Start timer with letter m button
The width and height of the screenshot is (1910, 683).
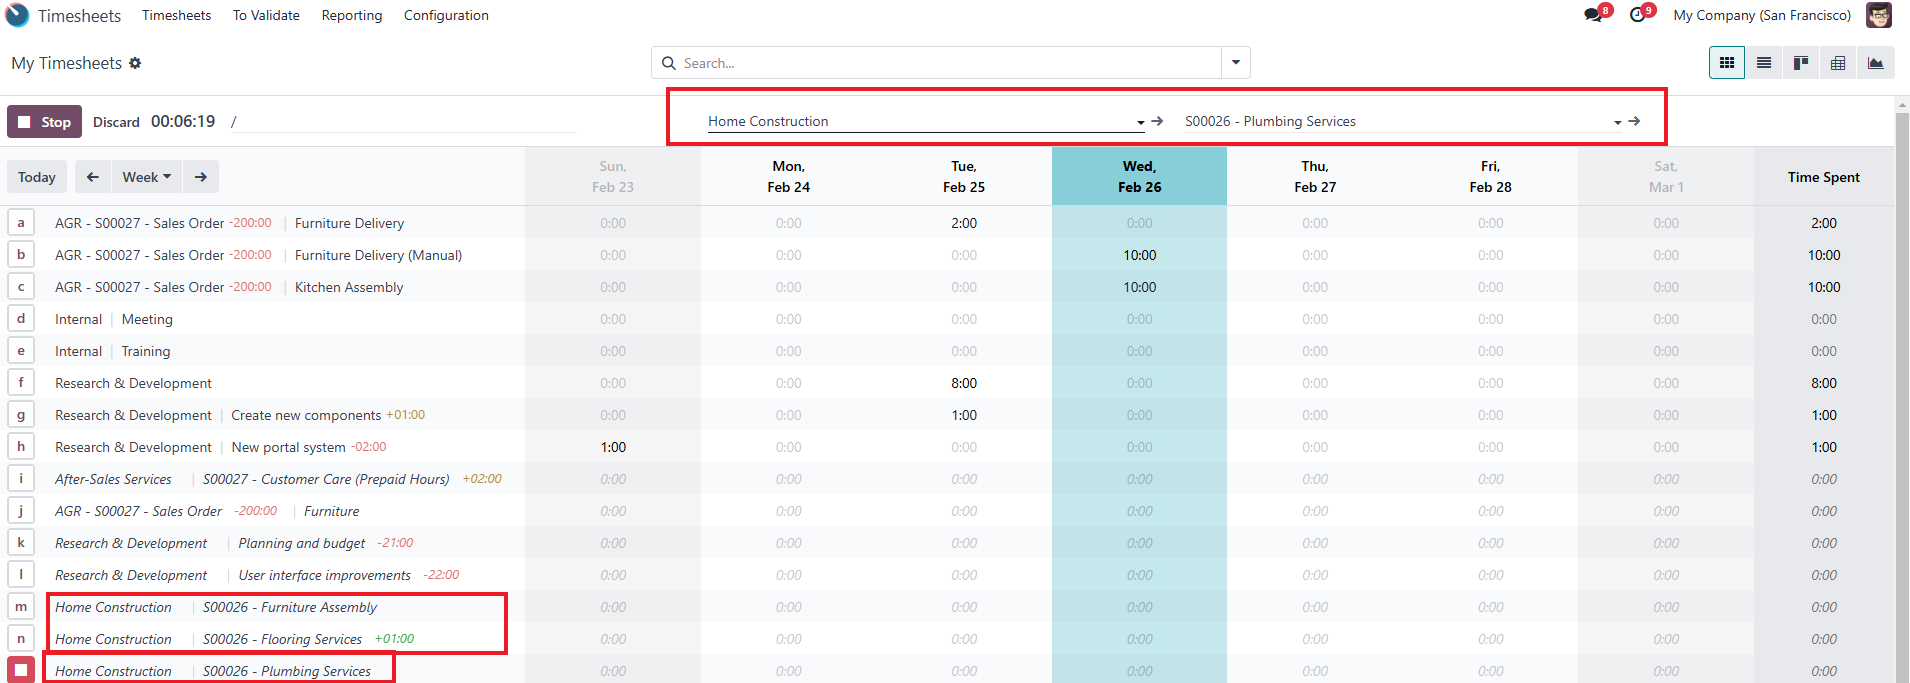[21, 606]
